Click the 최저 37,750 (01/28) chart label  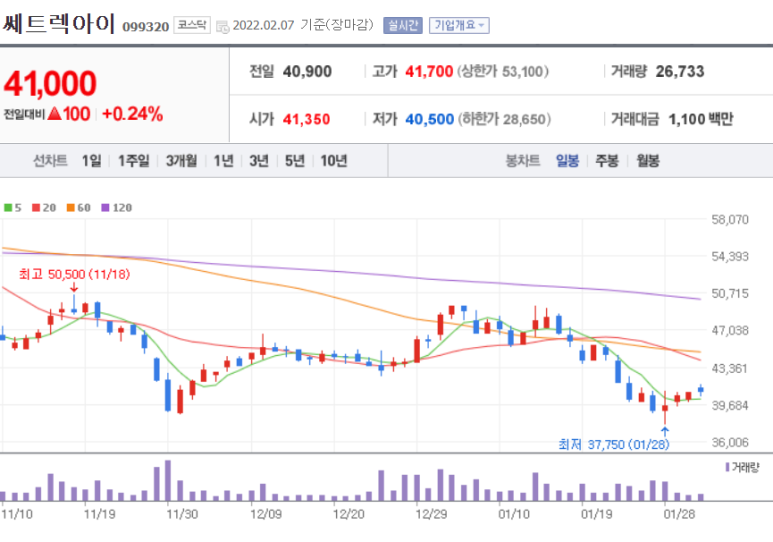tap(614, 444)
